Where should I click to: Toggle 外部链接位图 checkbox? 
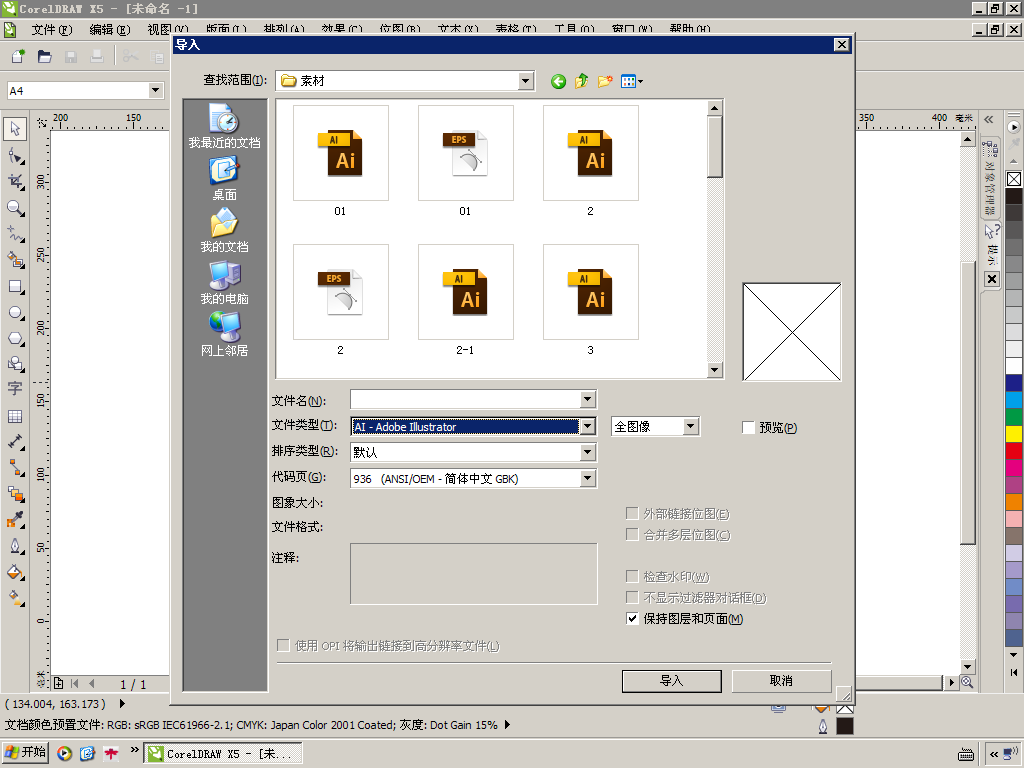(632, 513)
